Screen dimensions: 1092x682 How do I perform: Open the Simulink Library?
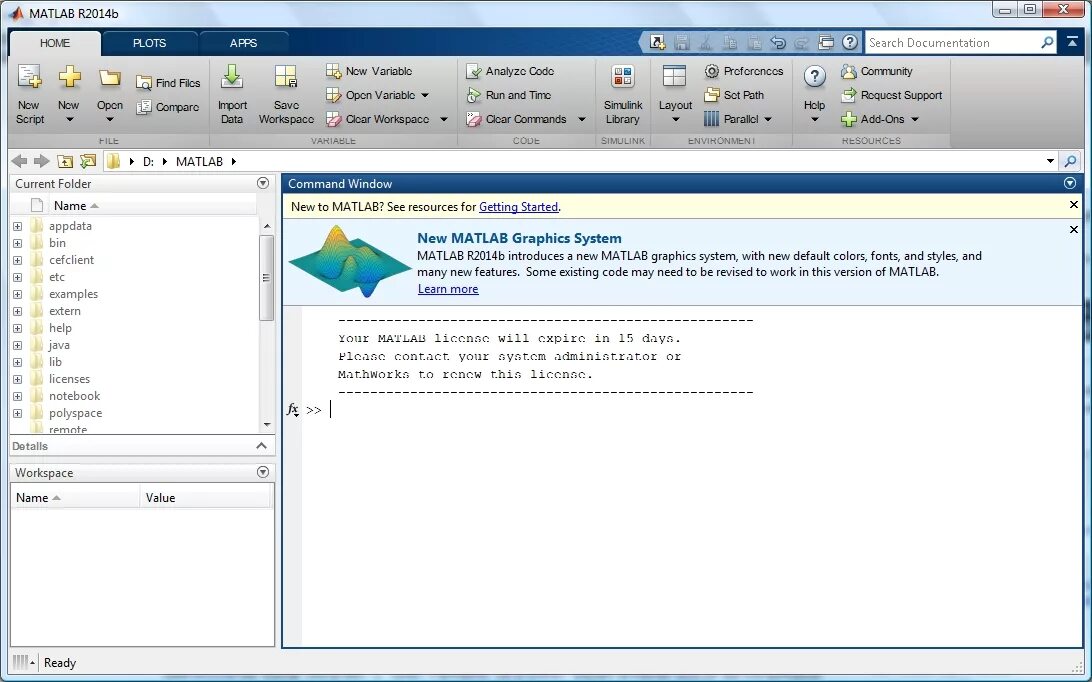tap(623, 94)
